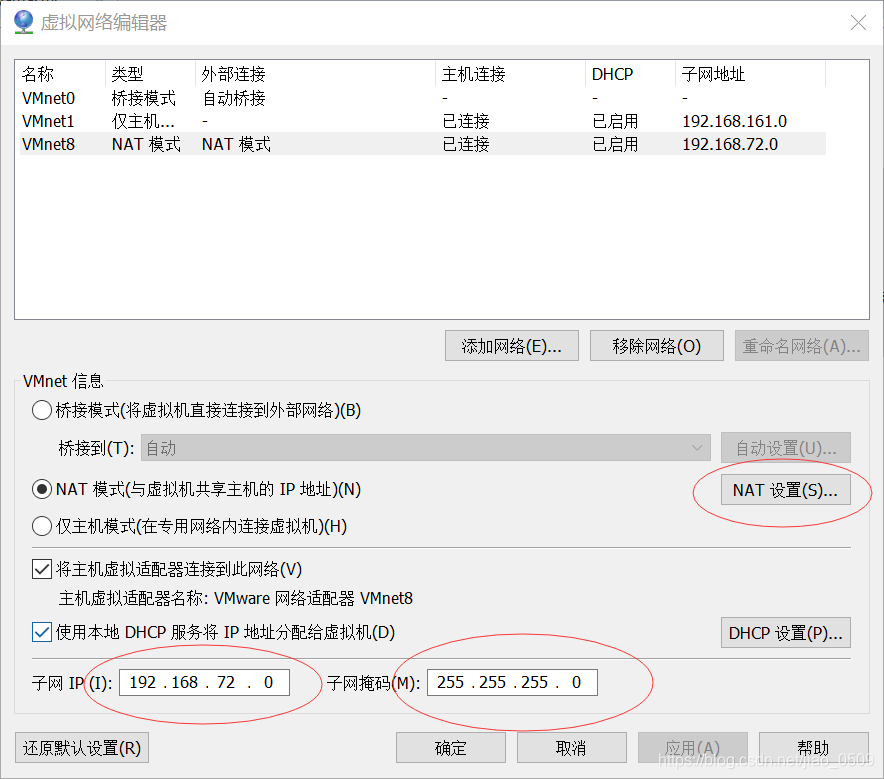
Task: Click the 自动桥接 cell in VMnet0 row
Action: click(234, 98)
